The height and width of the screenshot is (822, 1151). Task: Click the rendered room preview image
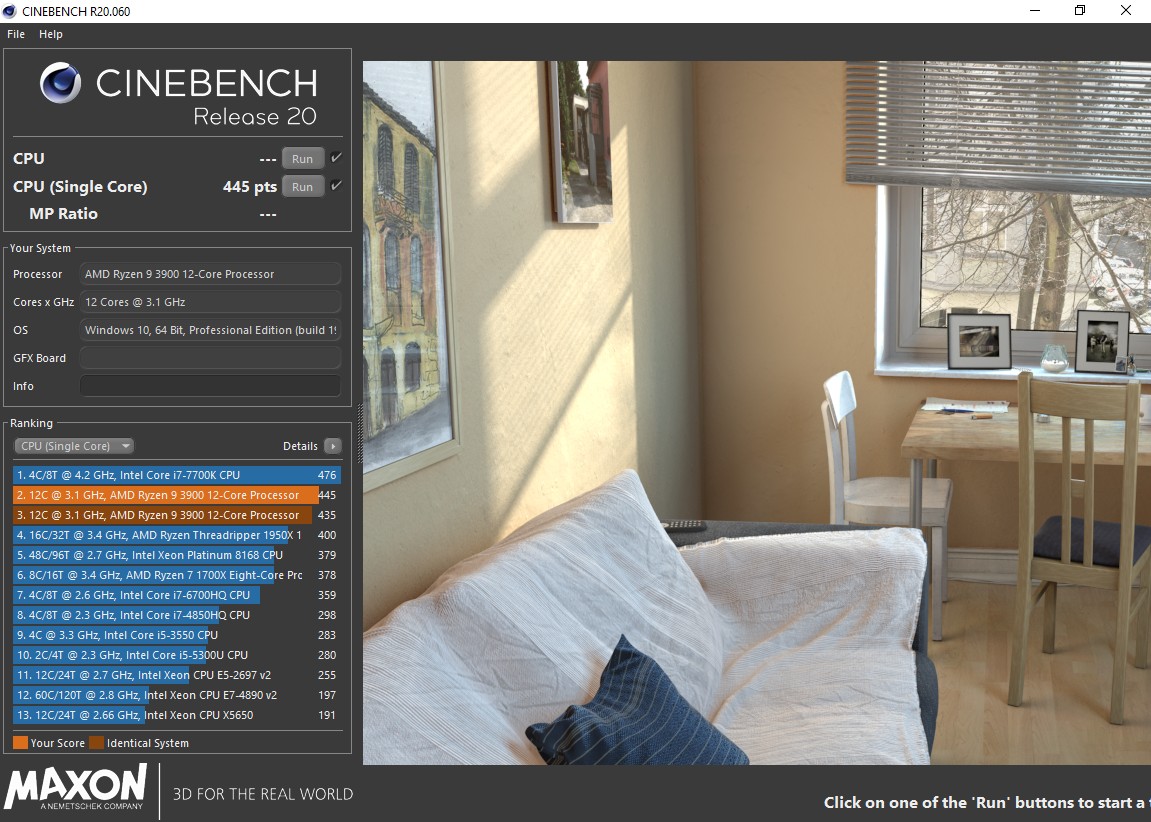[757, 412]
